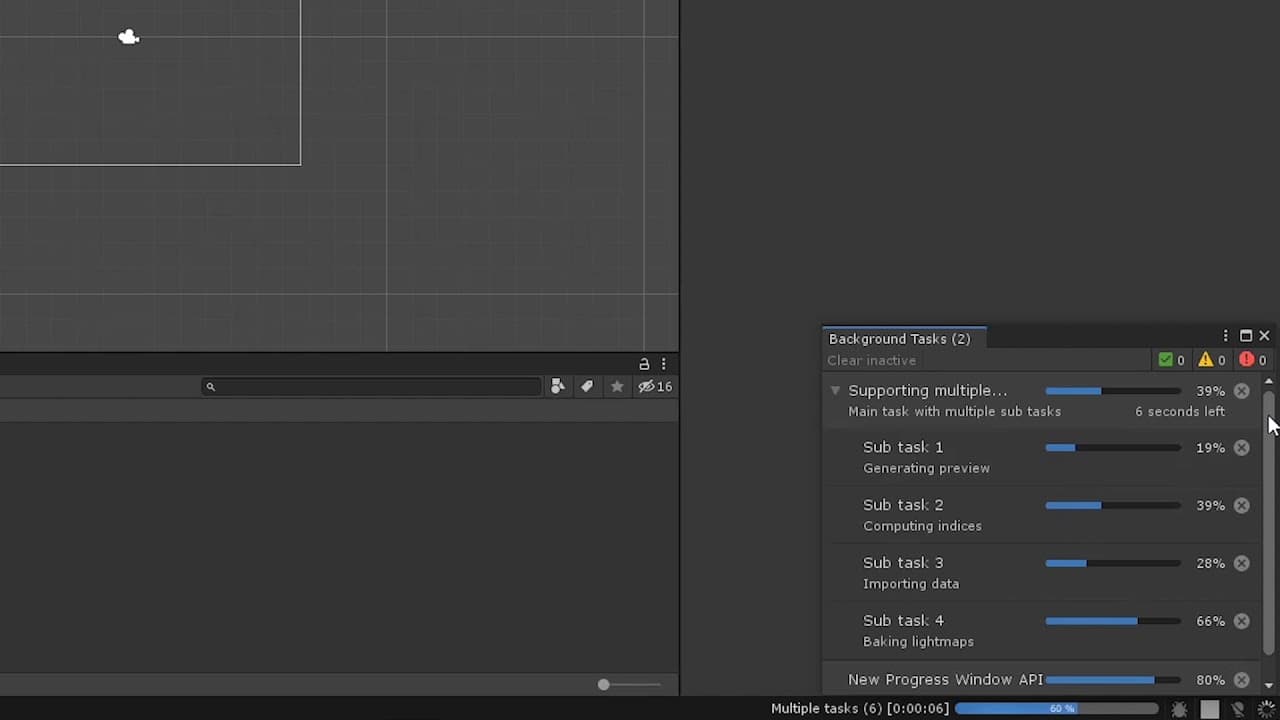Screen dimensions: 1280x720
Task: Toggle the yellow warning tasks filter
Action: coord(1212,361)
